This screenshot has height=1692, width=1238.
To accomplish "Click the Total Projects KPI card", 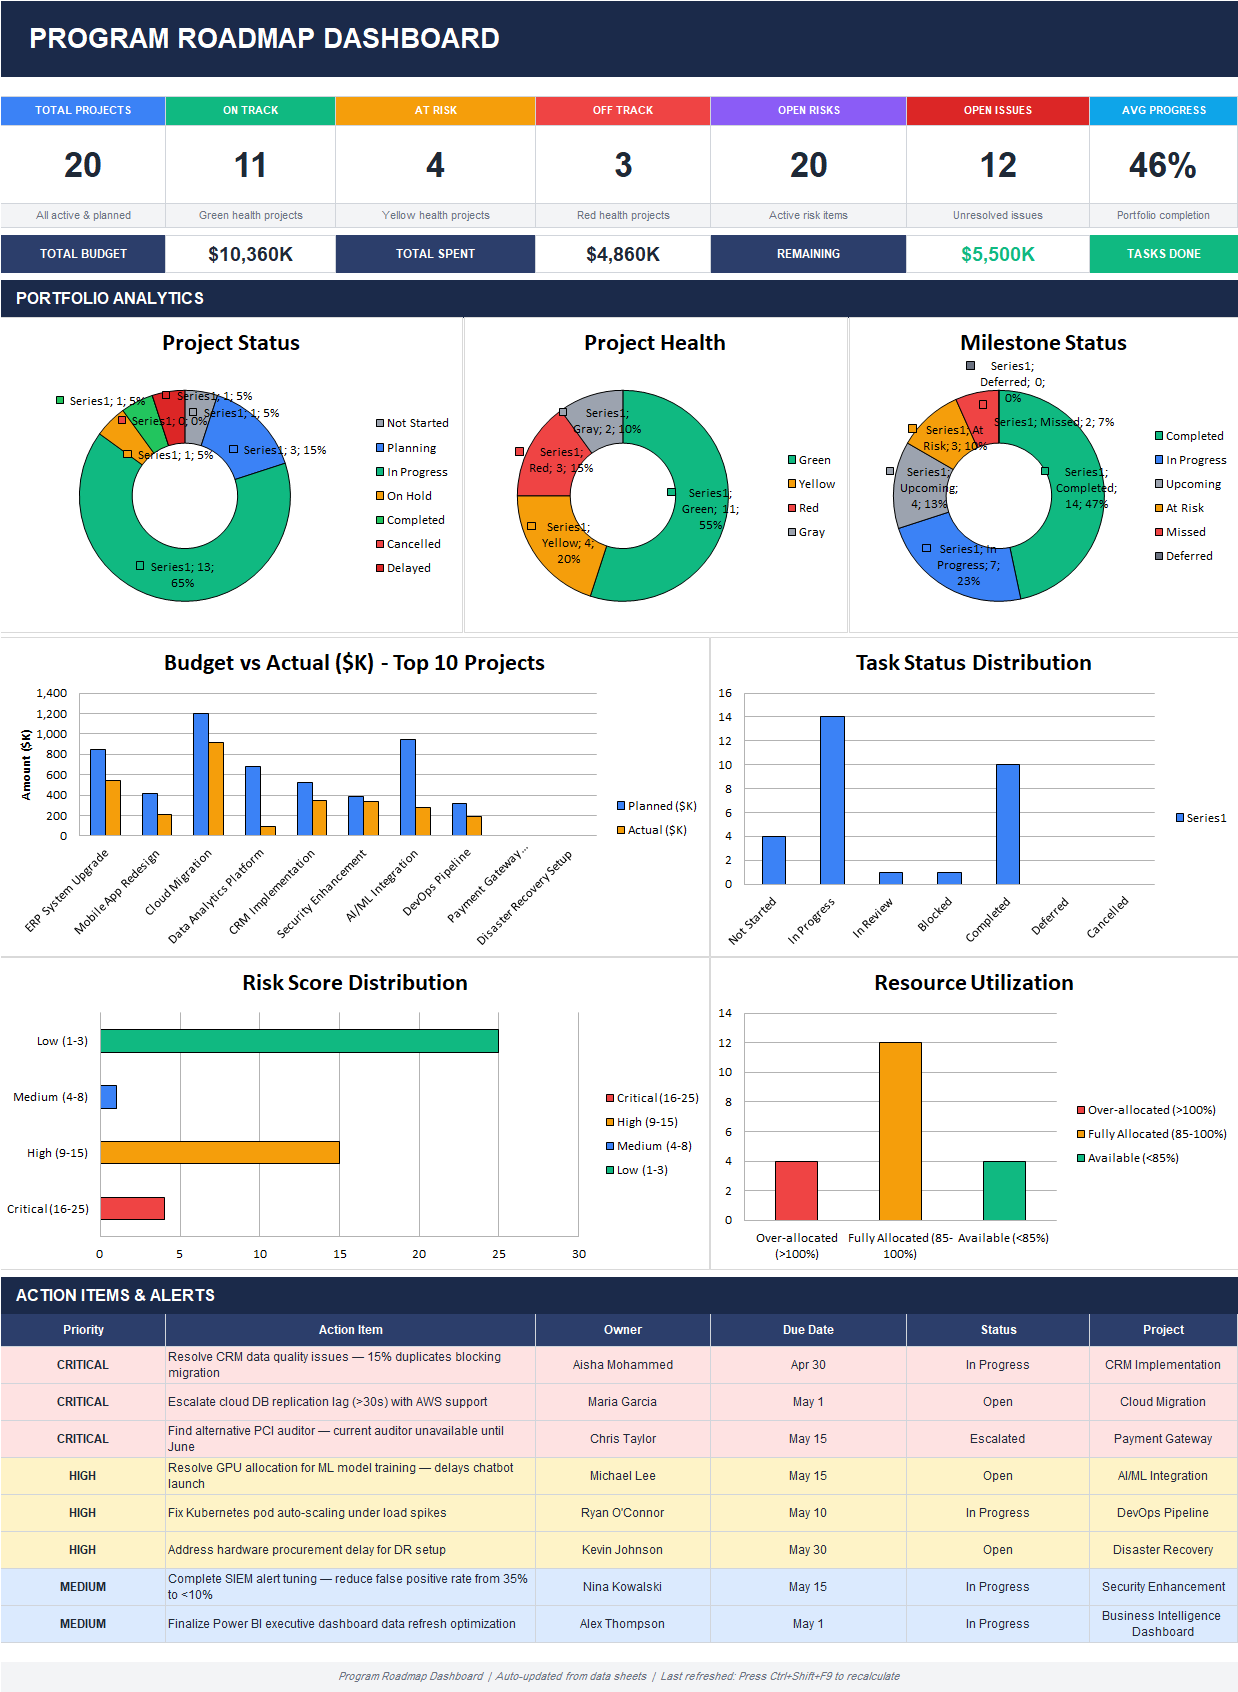I will tap(83, 162).
